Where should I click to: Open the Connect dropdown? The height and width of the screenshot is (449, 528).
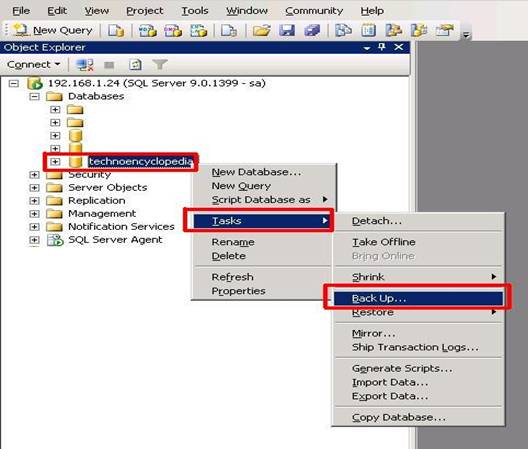coord(34,64)
